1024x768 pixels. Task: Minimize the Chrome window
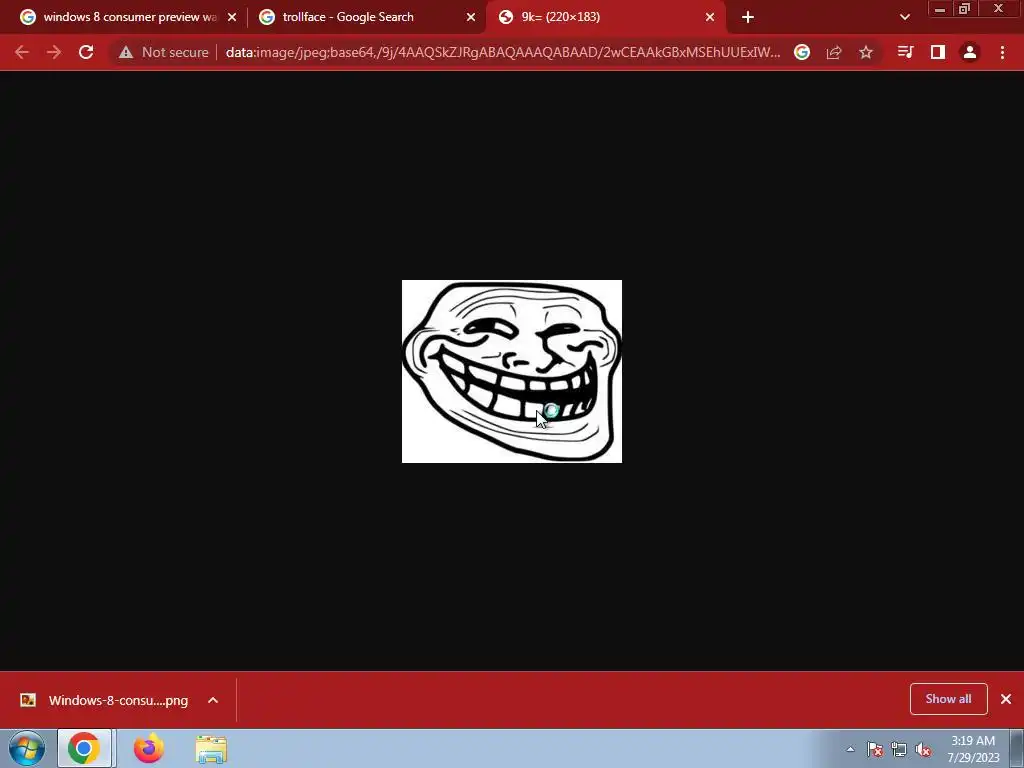coord(940,9)
